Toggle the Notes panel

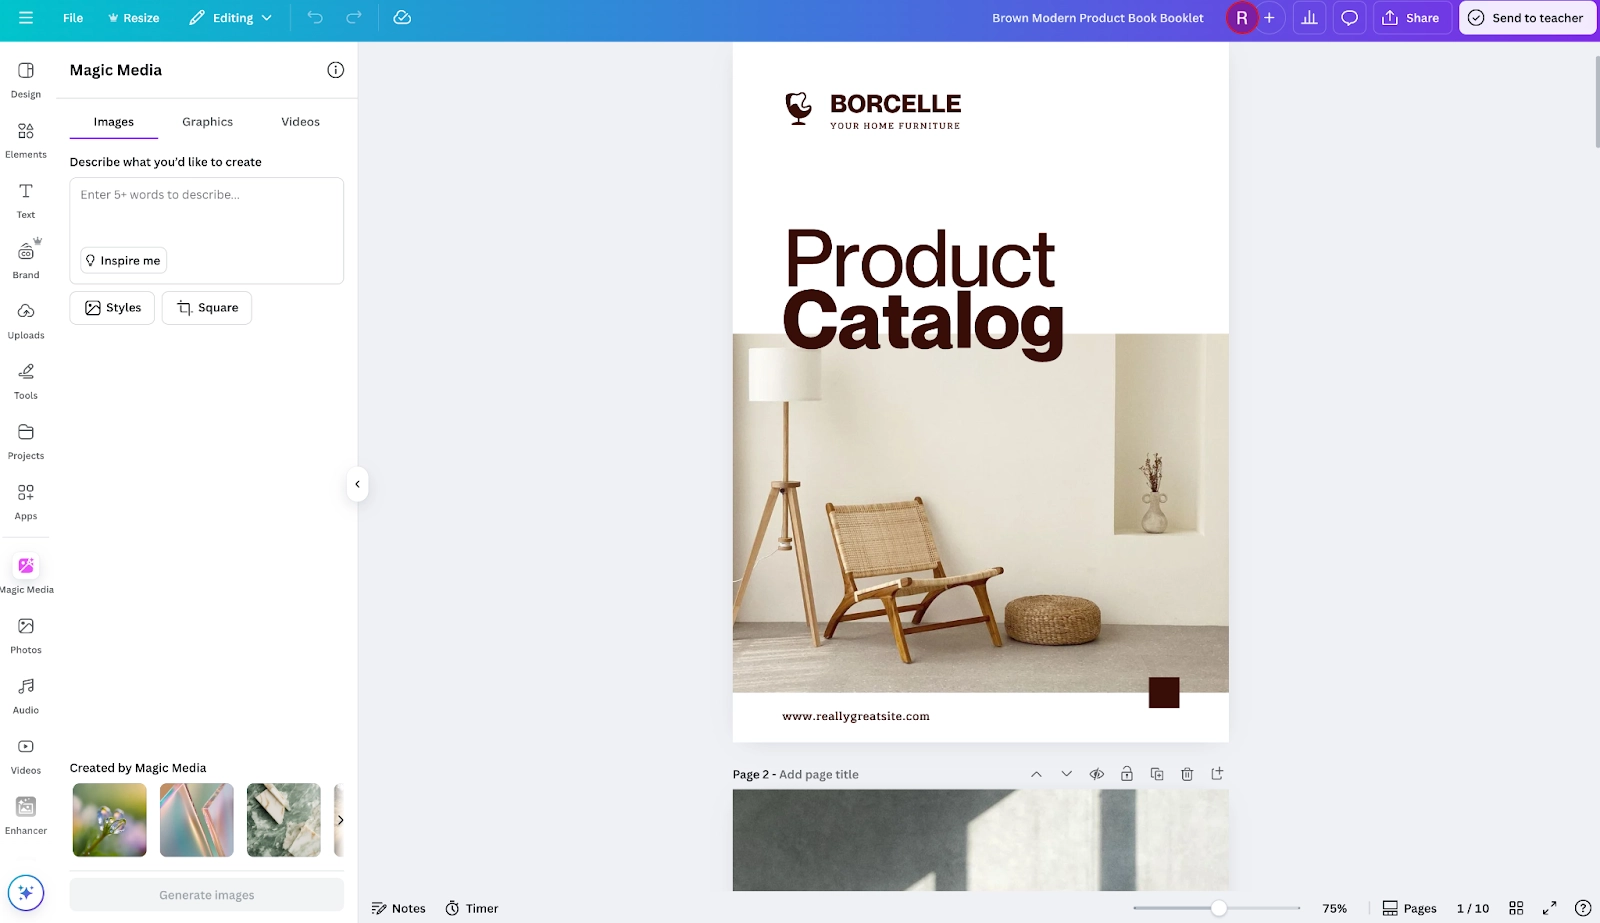[399, 908]
